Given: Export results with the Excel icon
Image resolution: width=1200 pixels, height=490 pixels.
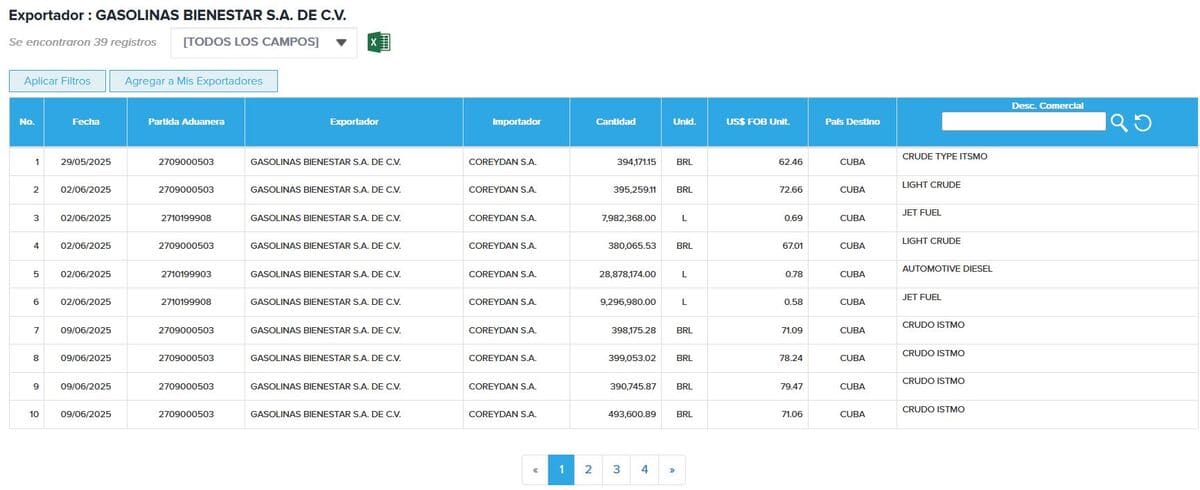Looking at the screenshot, I should coord(378,42).
